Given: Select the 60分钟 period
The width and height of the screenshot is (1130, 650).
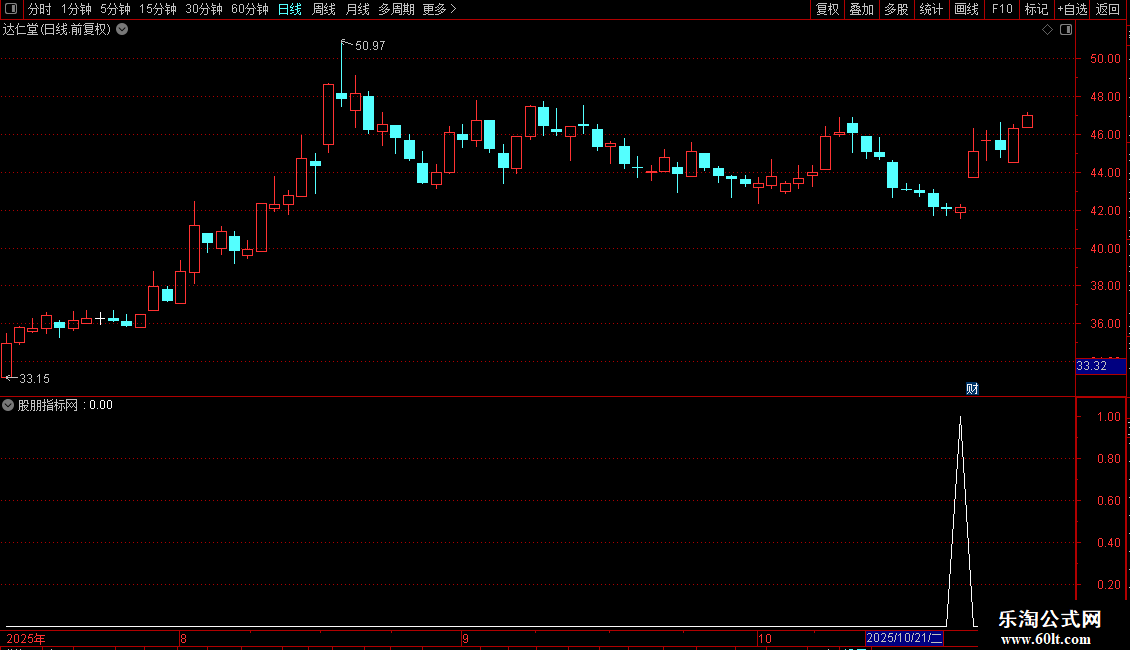Looking at the screenshot, I should 249,9.
